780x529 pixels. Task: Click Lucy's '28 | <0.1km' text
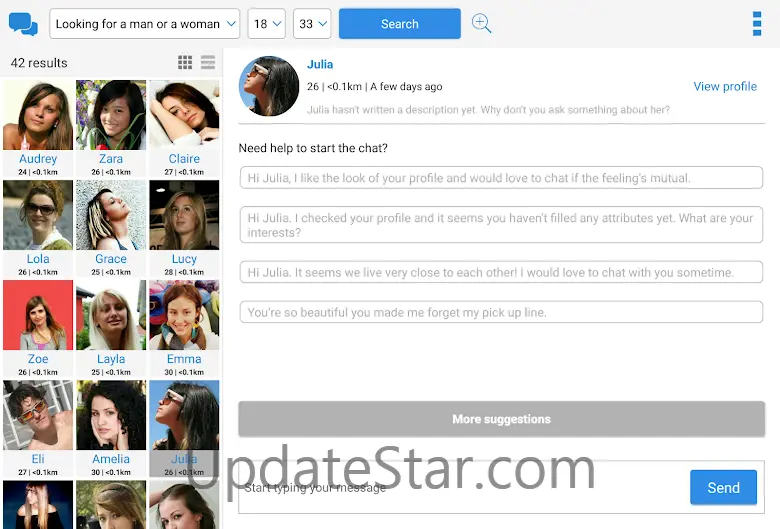184,272
